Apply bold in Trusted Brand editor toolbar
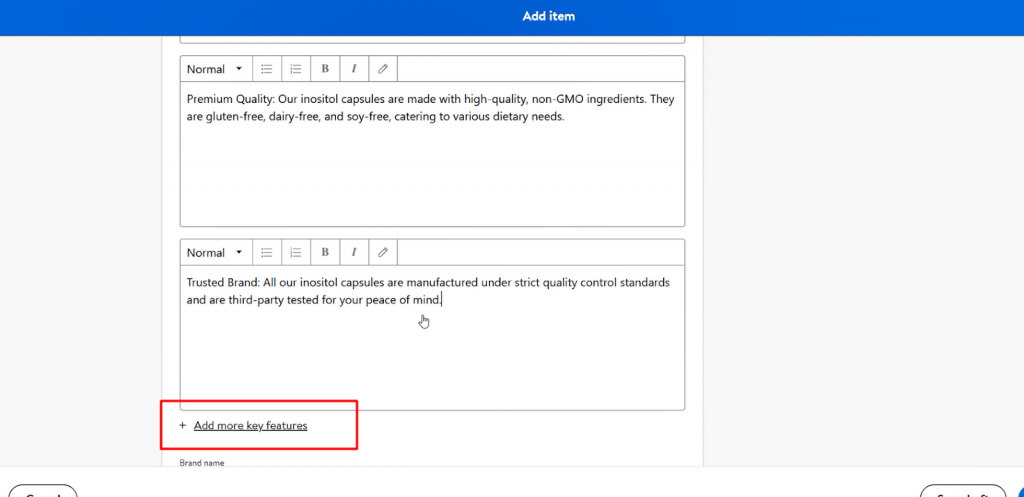This screenshot has height=497, width=1024. (x=325, y=253)
